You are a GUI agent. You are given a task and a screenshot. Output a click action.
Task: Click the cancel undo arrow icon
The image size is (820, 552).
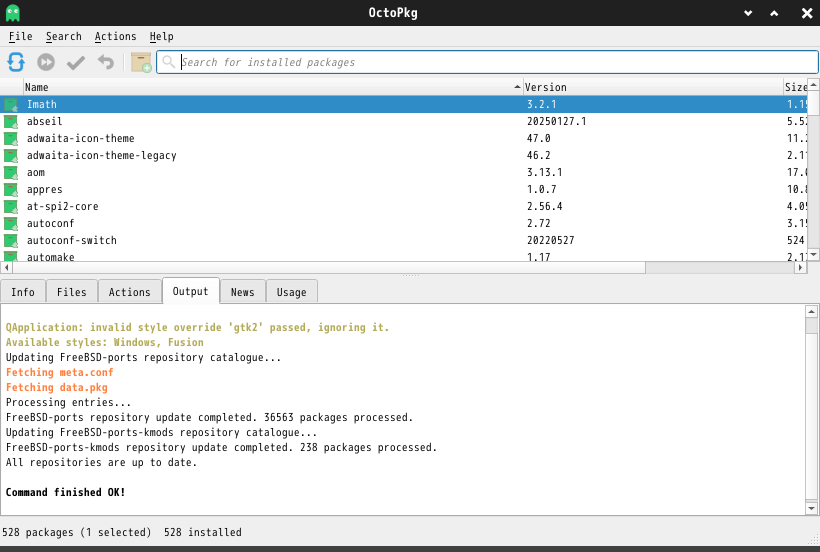point(106,62)
